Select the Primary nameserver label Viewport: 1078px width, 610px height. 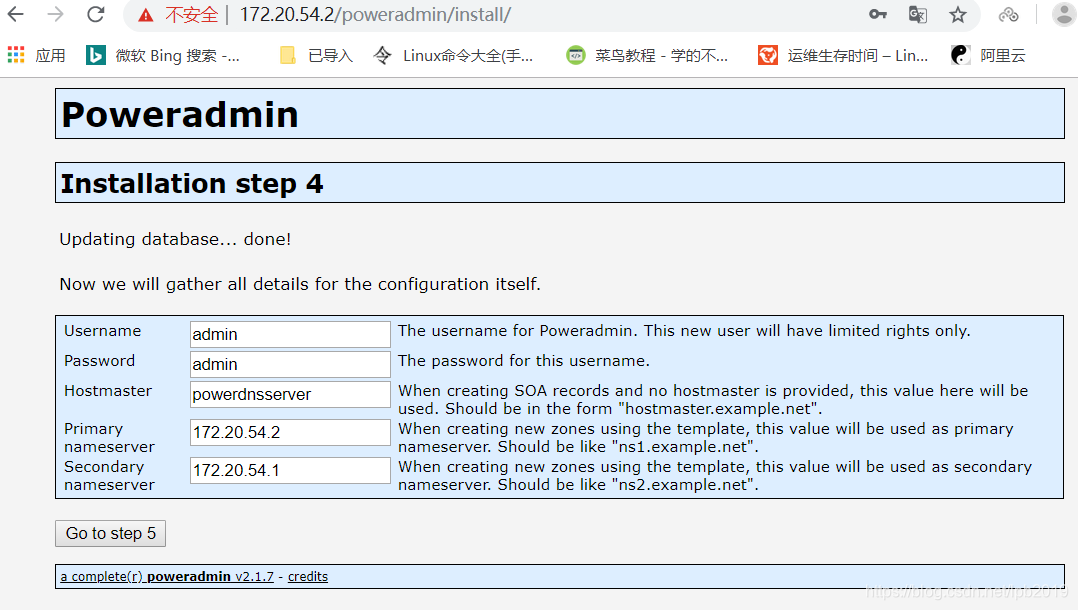109,438
